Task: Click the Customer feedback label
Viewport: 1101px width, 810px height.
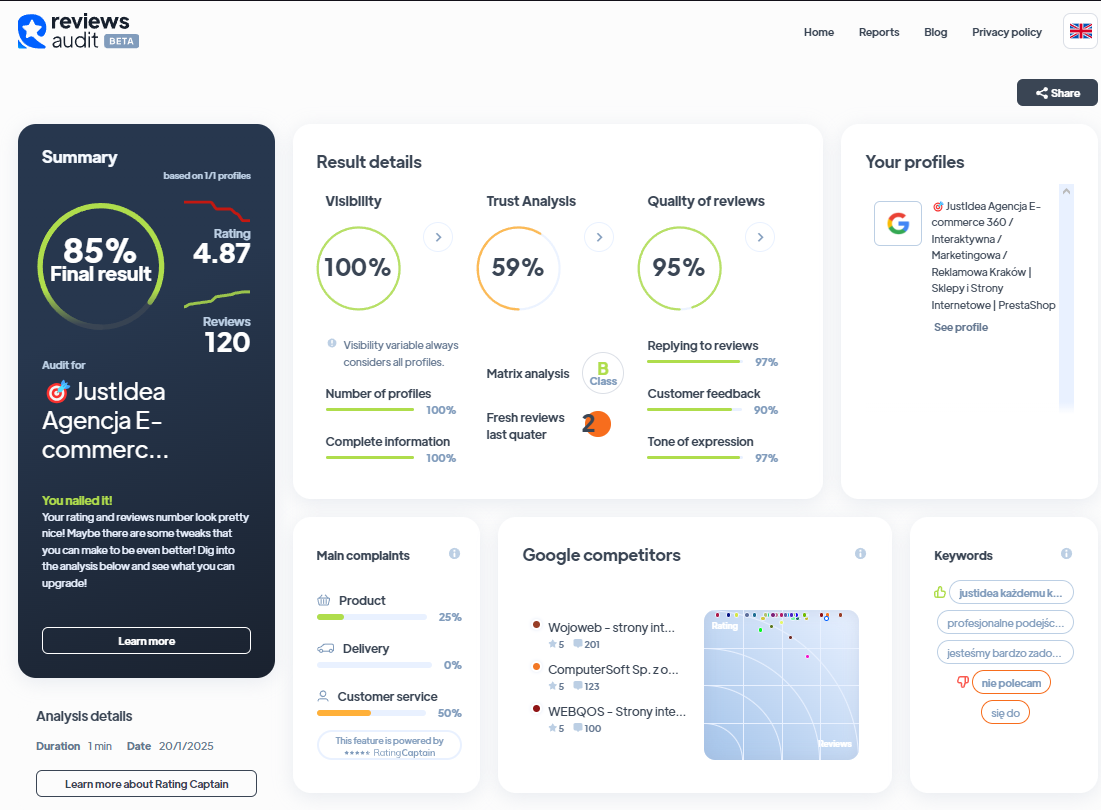Action: pyautogui.click(x=704, y=394)
